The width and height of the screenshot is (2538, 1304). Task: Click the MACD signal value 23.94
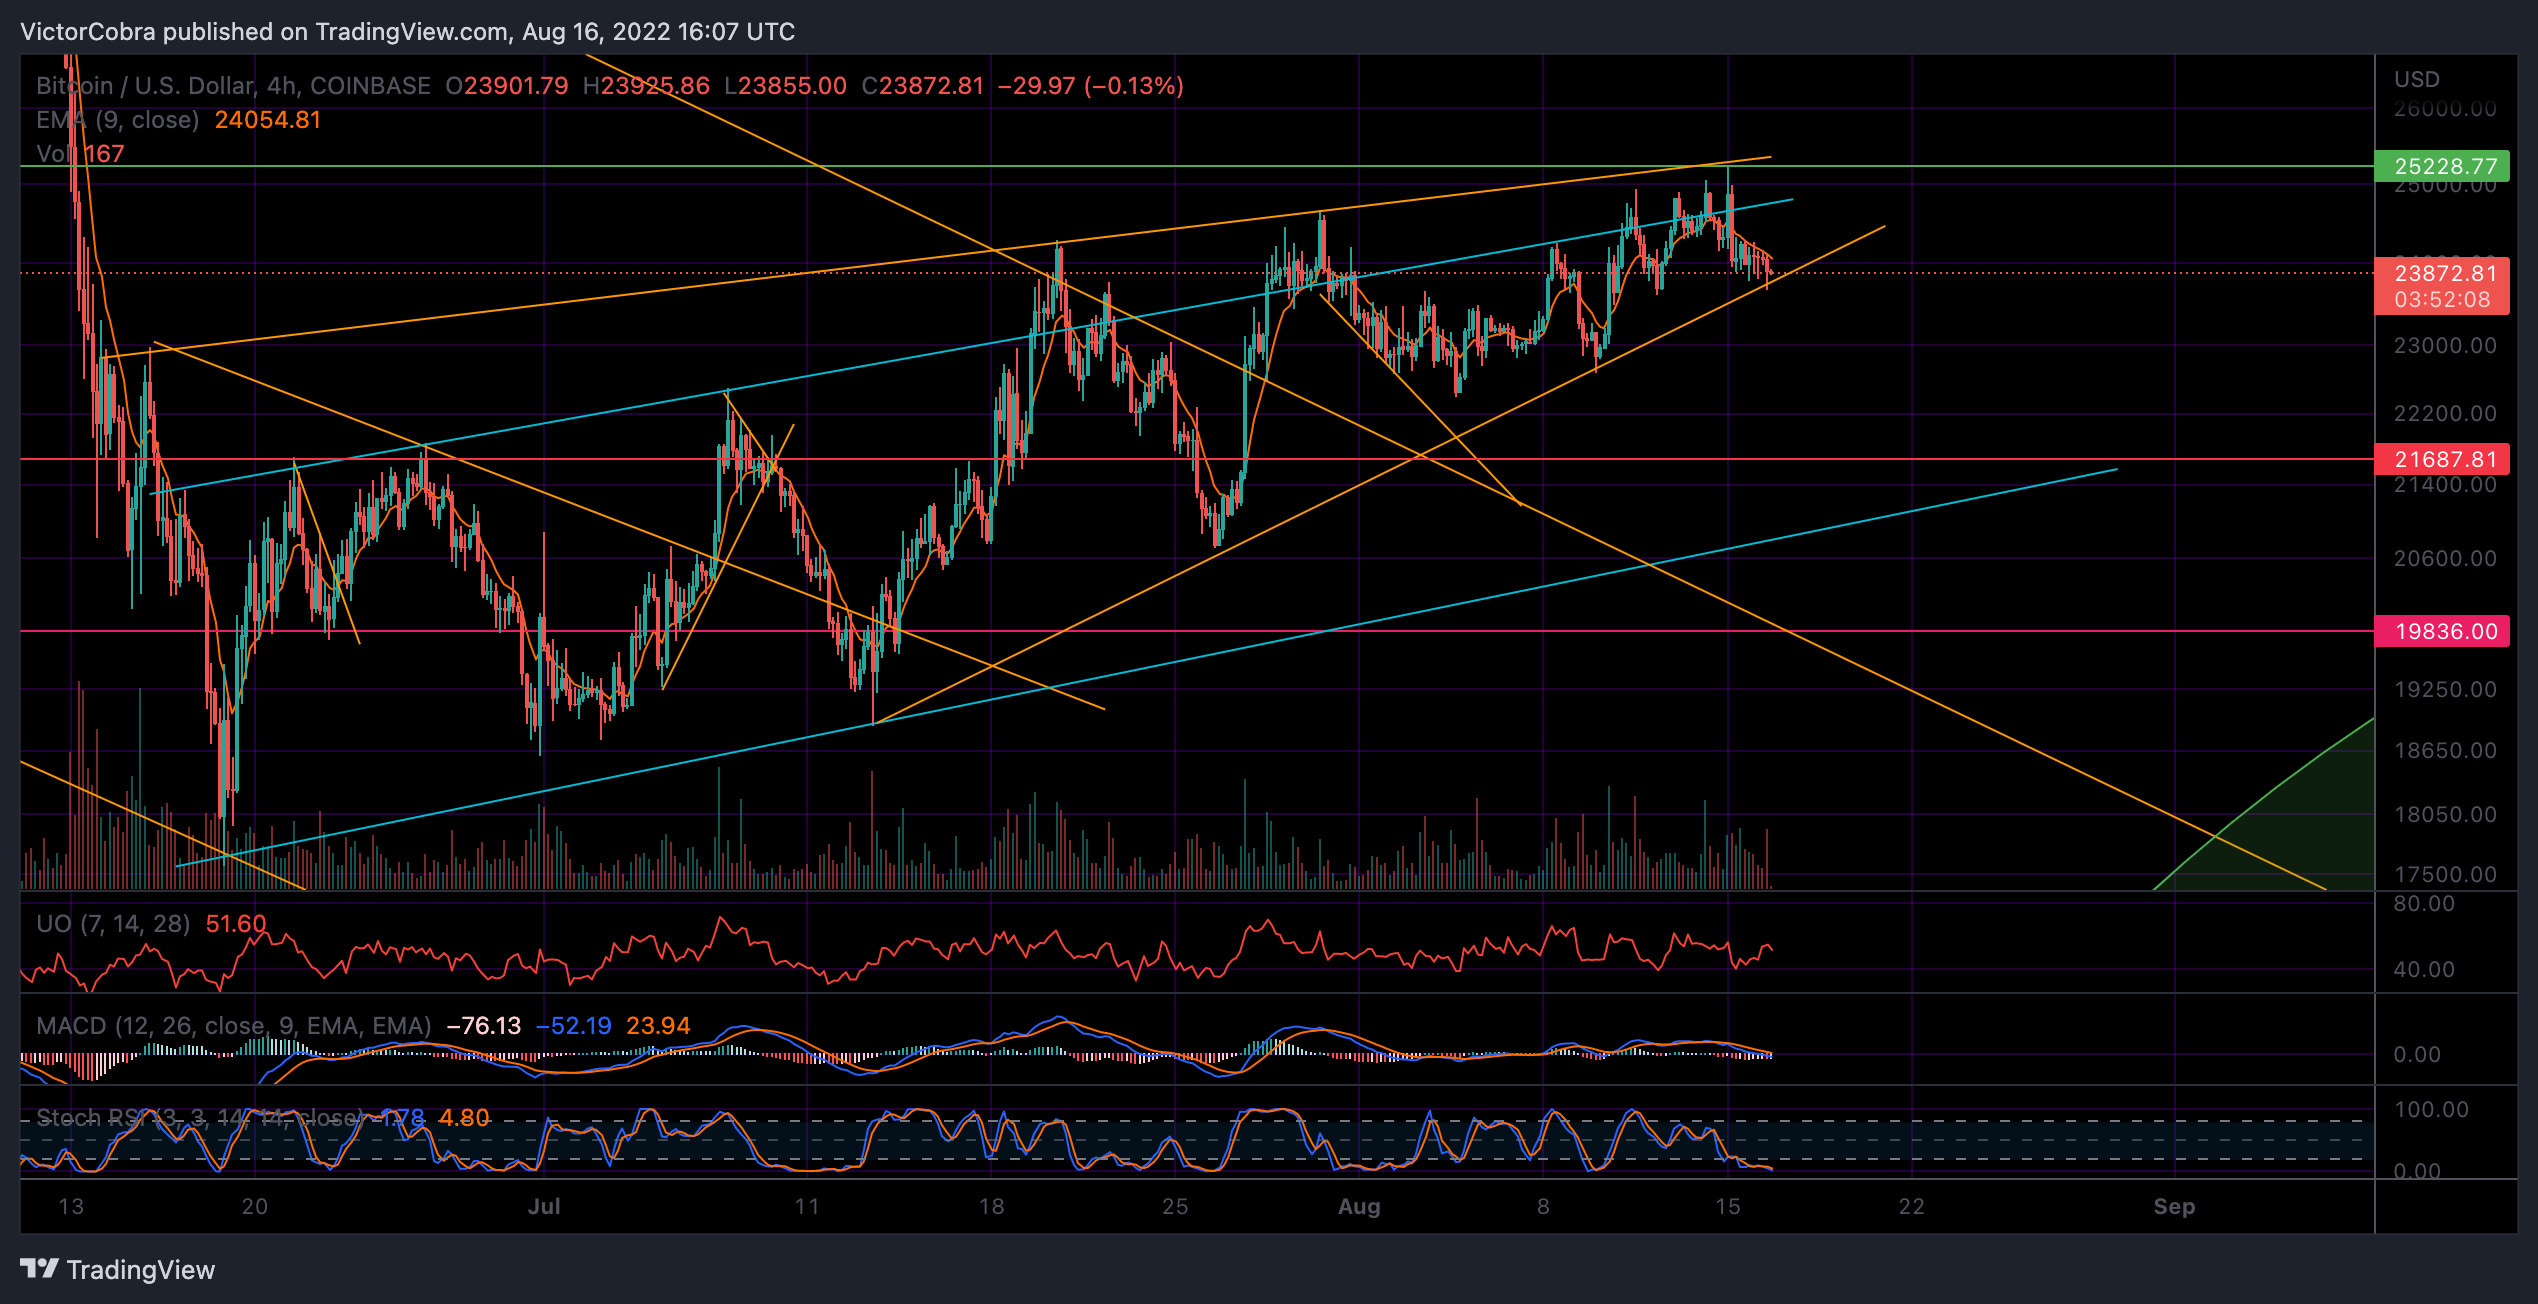coord(658,1026)
